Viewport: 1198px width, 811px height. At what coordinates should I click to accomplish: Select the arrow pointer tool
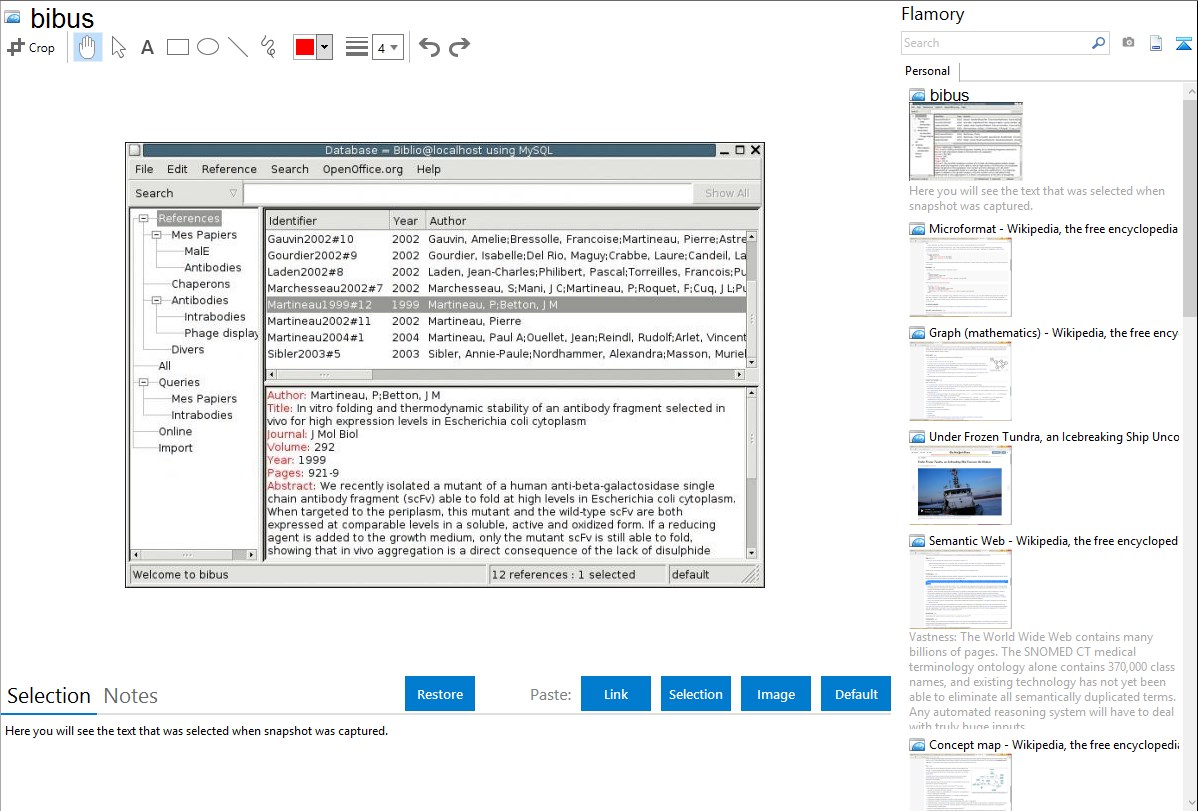[119, 47]
